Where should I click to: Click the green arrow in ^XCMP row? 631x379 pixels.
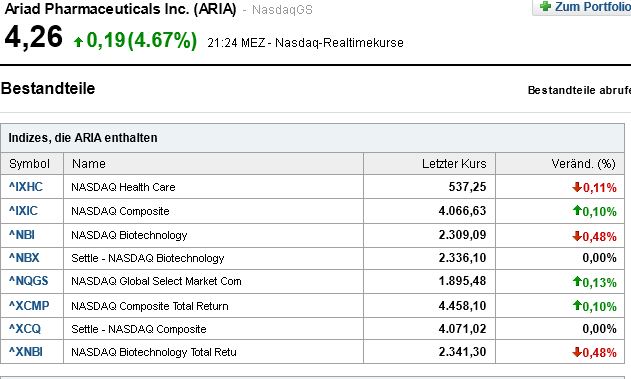[577, 305]
